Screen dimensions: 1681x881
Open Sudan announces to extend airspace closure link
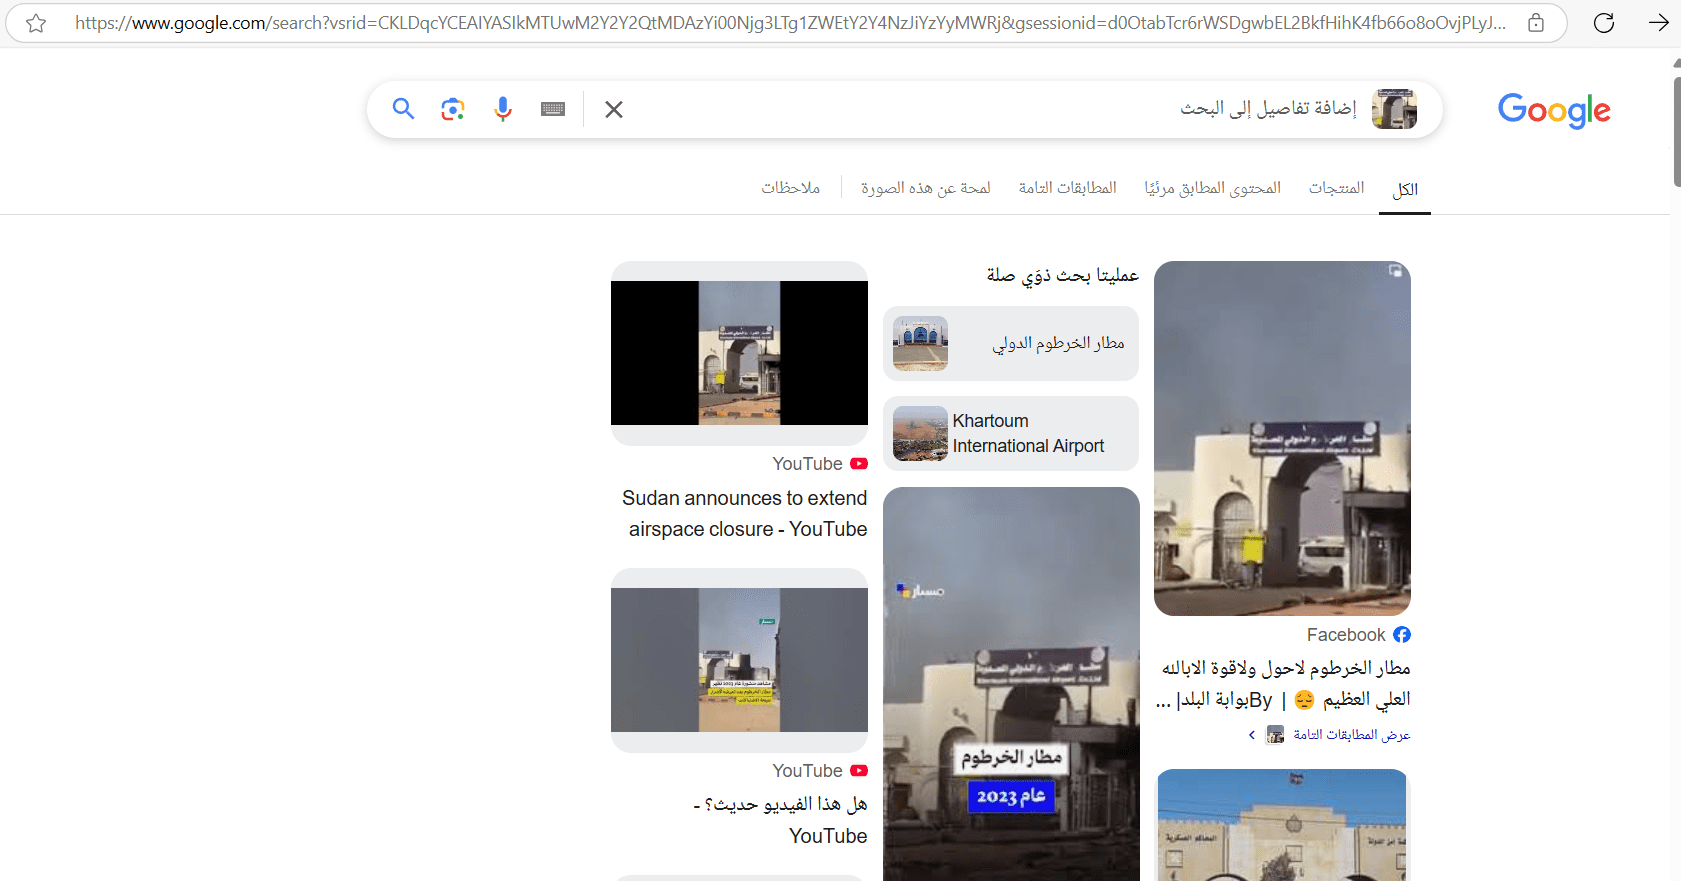coord(745,513)
